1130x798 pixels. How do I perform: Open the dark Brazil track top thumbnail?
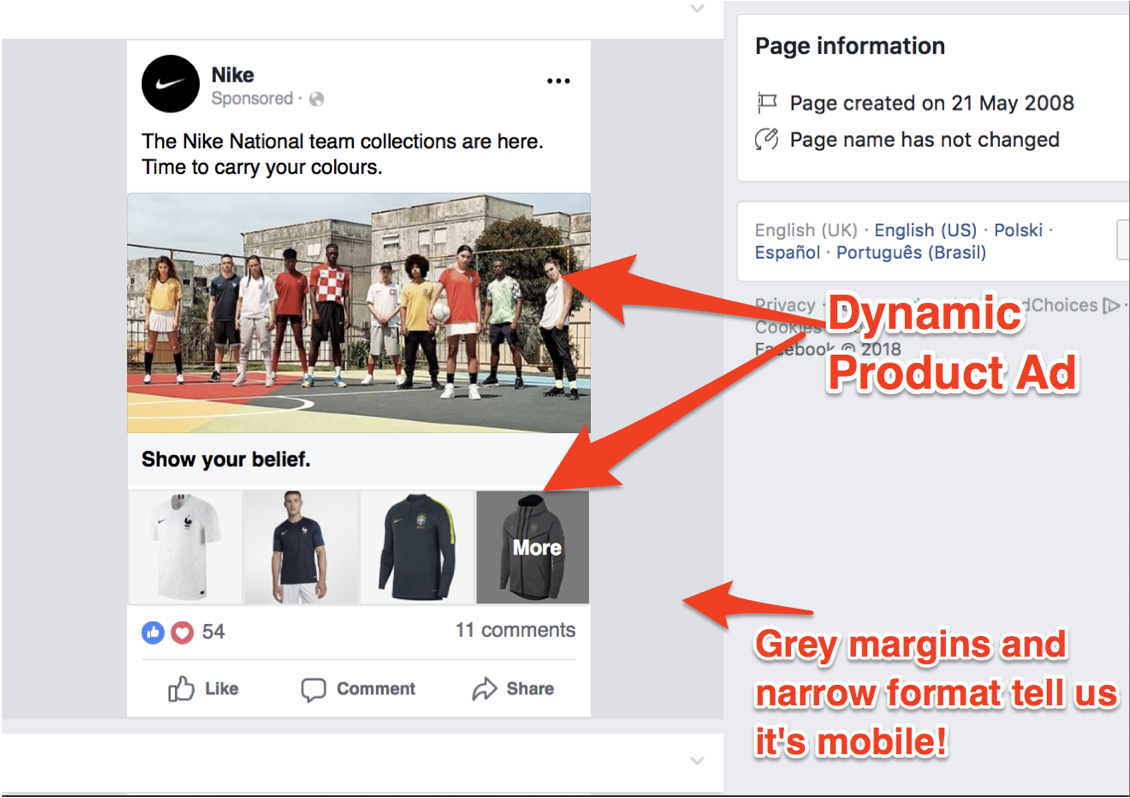click(417, 547)
